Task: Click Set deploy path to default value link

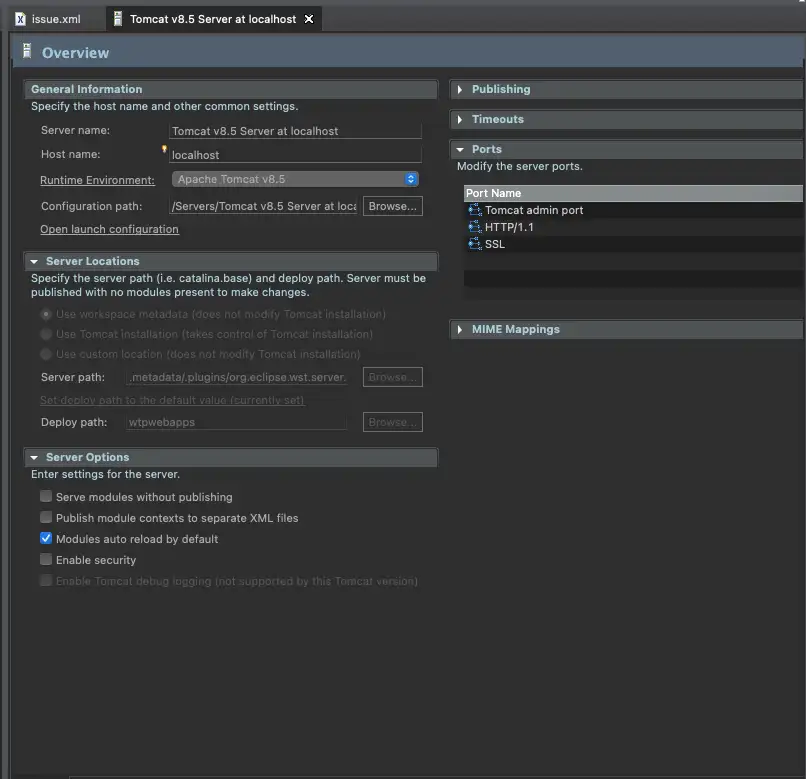Action: point(172,400)
